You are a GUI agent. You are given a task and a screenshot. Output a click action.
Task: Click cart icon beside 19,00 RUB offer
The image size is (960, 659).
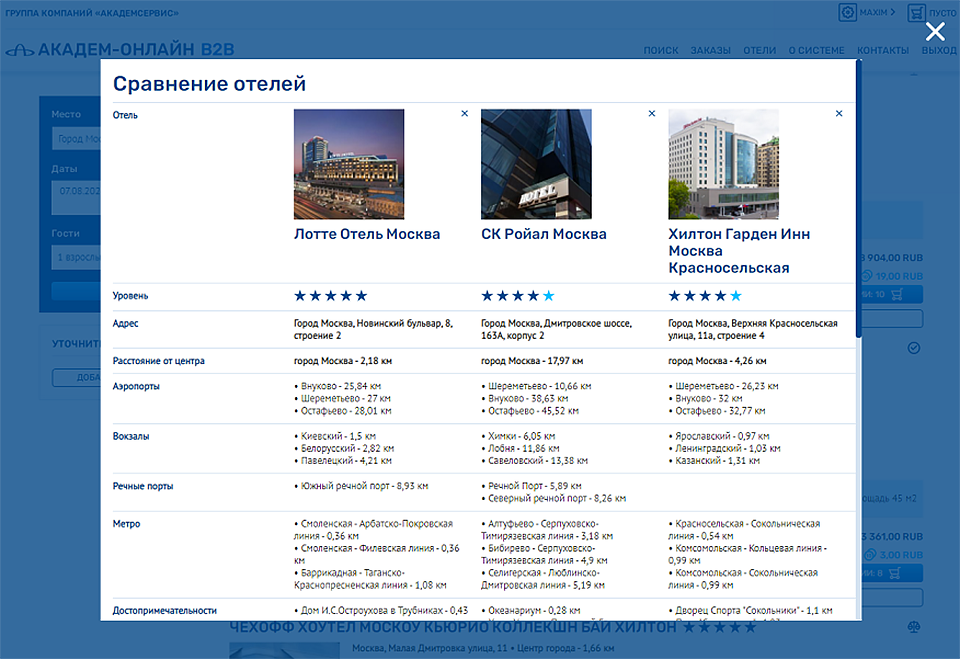896,295
